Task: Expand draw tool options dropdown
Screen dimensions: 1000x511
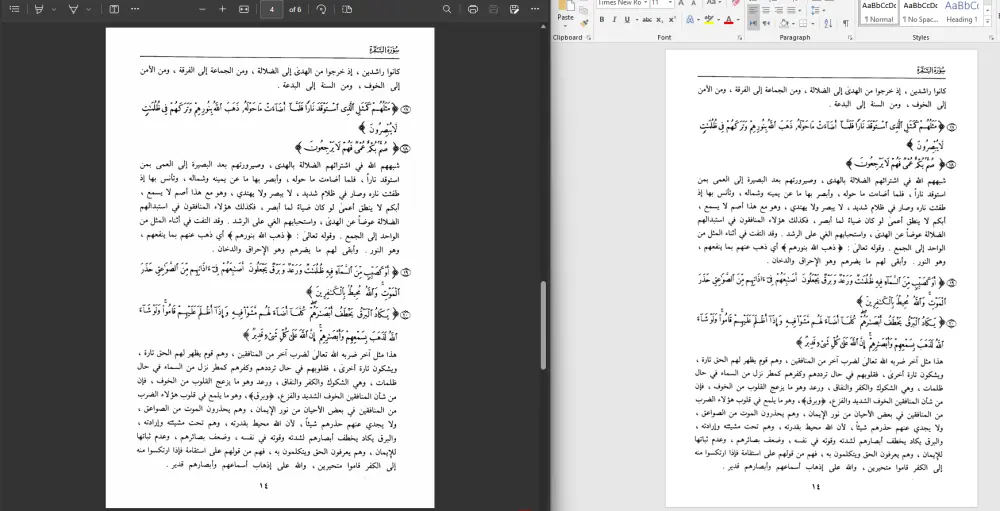Action: 89,10
